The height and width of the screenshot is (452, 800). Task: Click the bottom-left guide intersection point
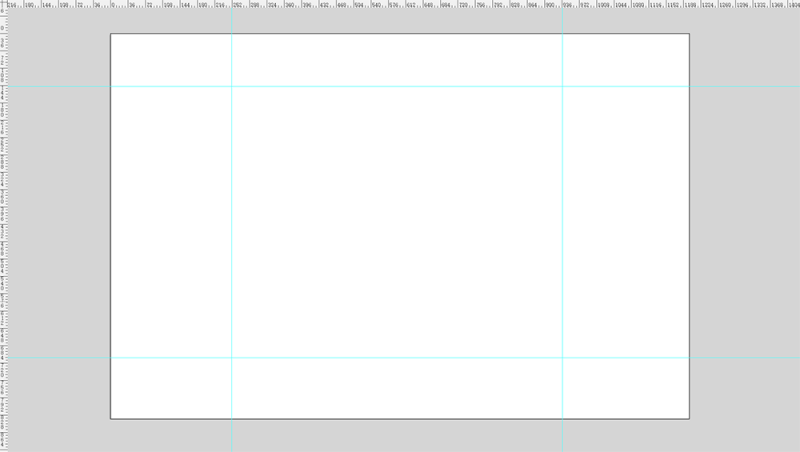coord(232,358)
